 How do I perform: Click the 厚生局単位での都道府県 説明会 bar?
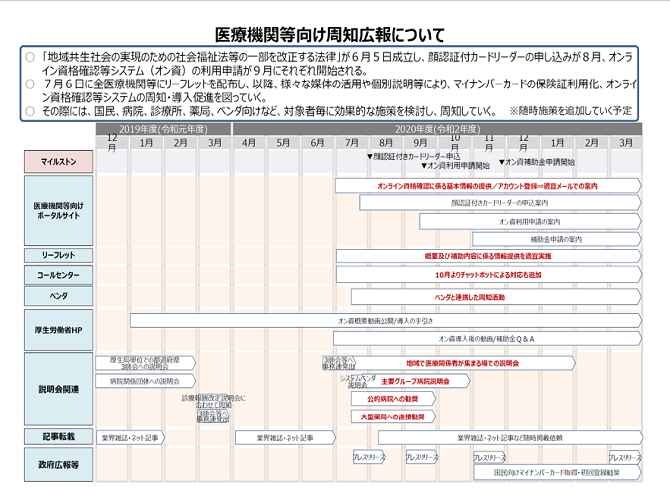click(x=145, y=363)
